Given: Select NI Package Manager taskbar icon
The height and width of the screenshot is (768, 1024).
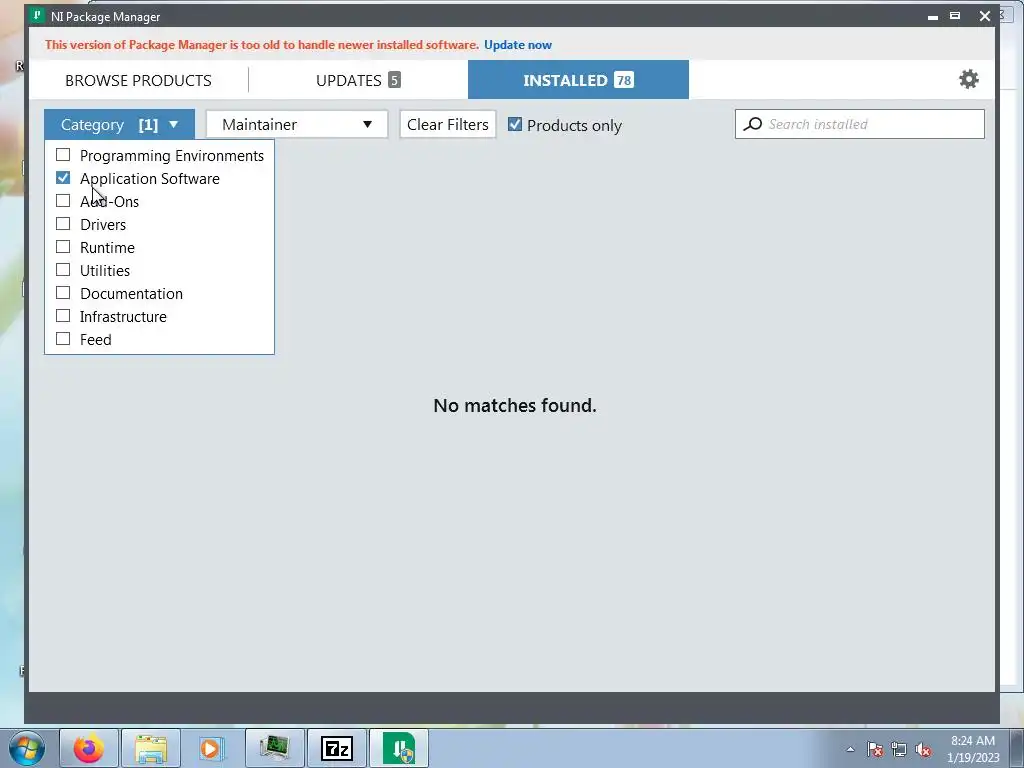Looking at the screenshot, I should (x=399, y=748).
